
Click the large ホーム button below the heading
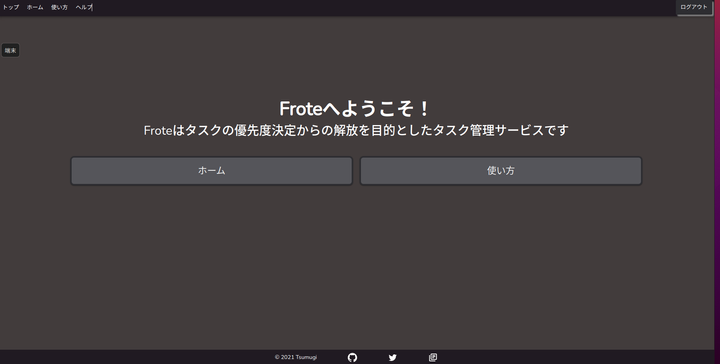tap(211, 171)
